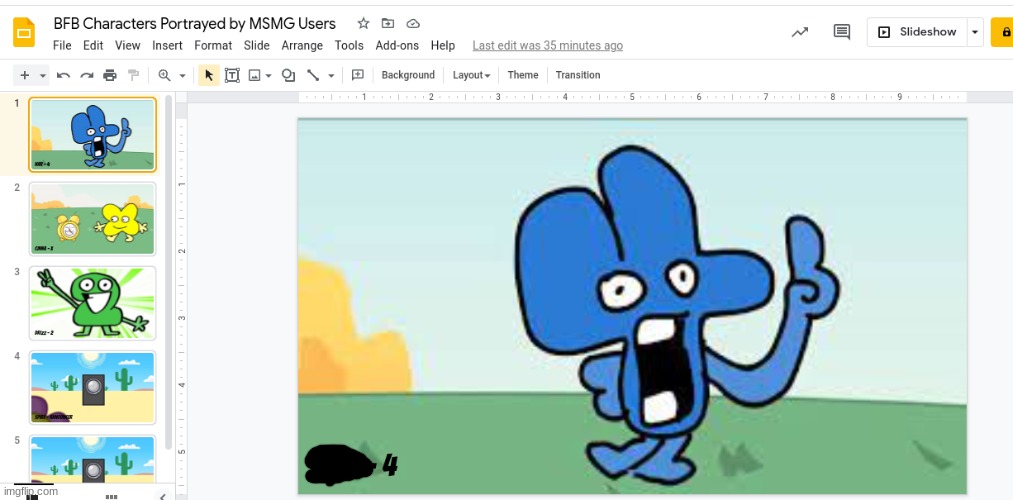Open the shape tool

click(288, 76)
